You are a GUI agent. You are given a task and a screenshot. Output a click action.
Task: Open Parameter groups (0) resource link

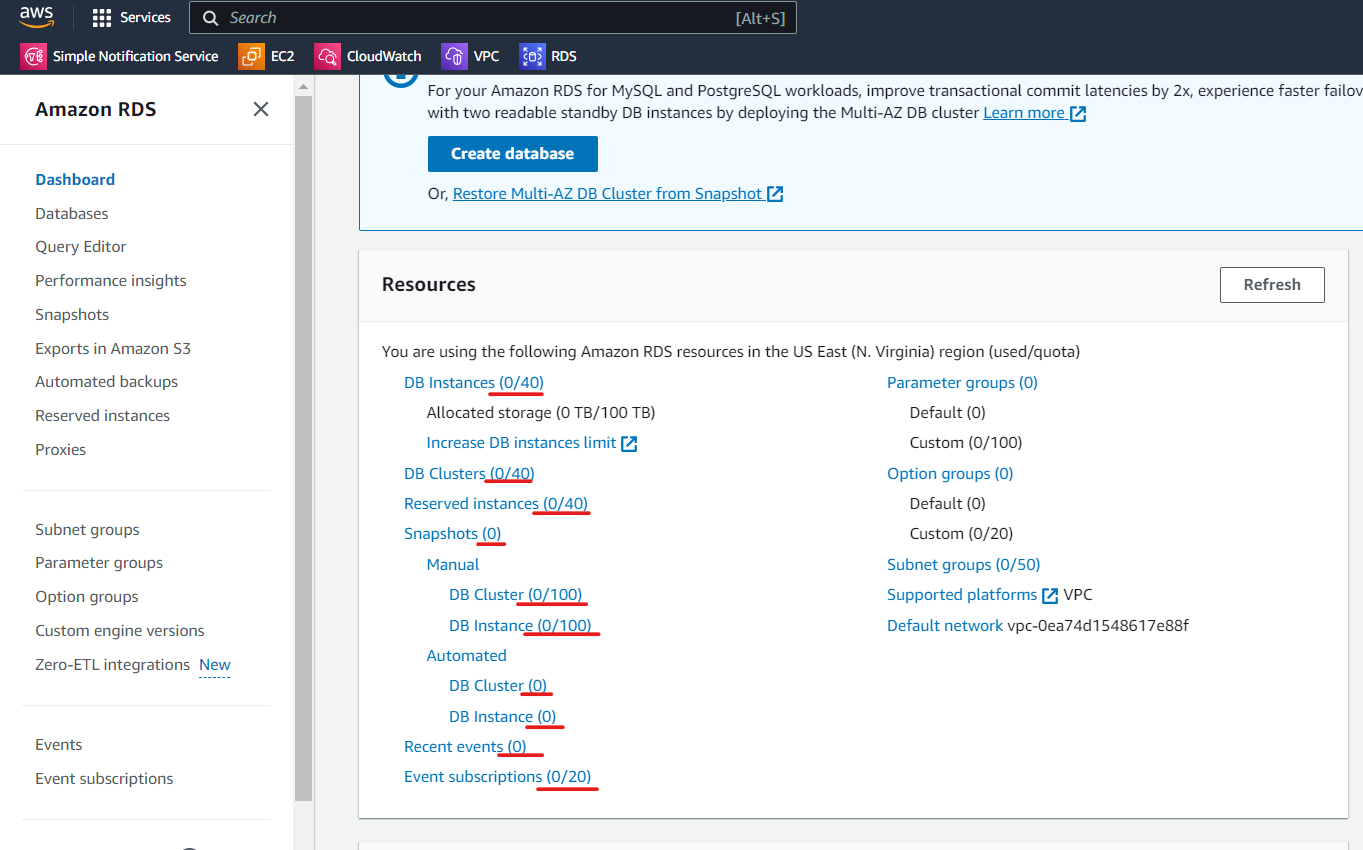pyautogui.click(x=962, y=383)
